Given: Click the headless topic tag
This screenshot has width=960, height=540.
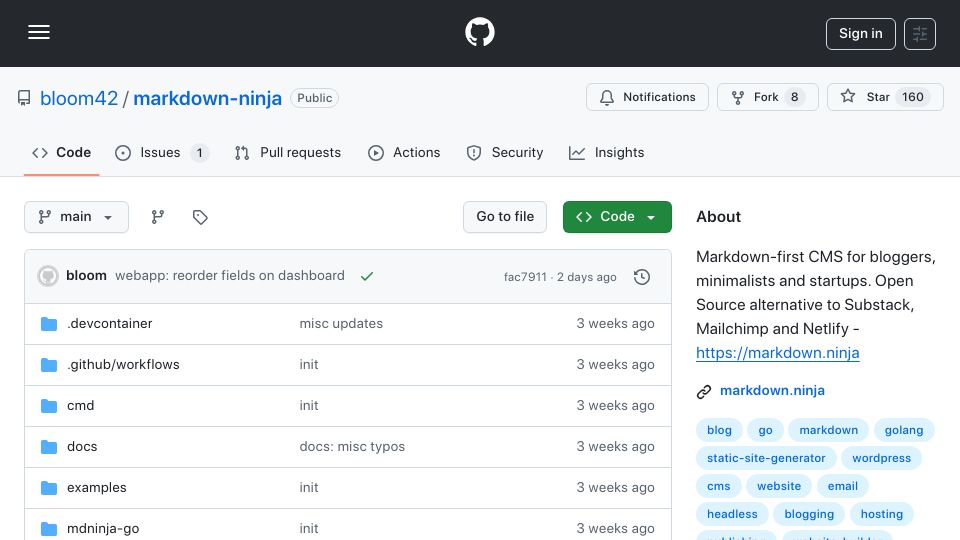Looking at the screenshot, I should 732,514.
